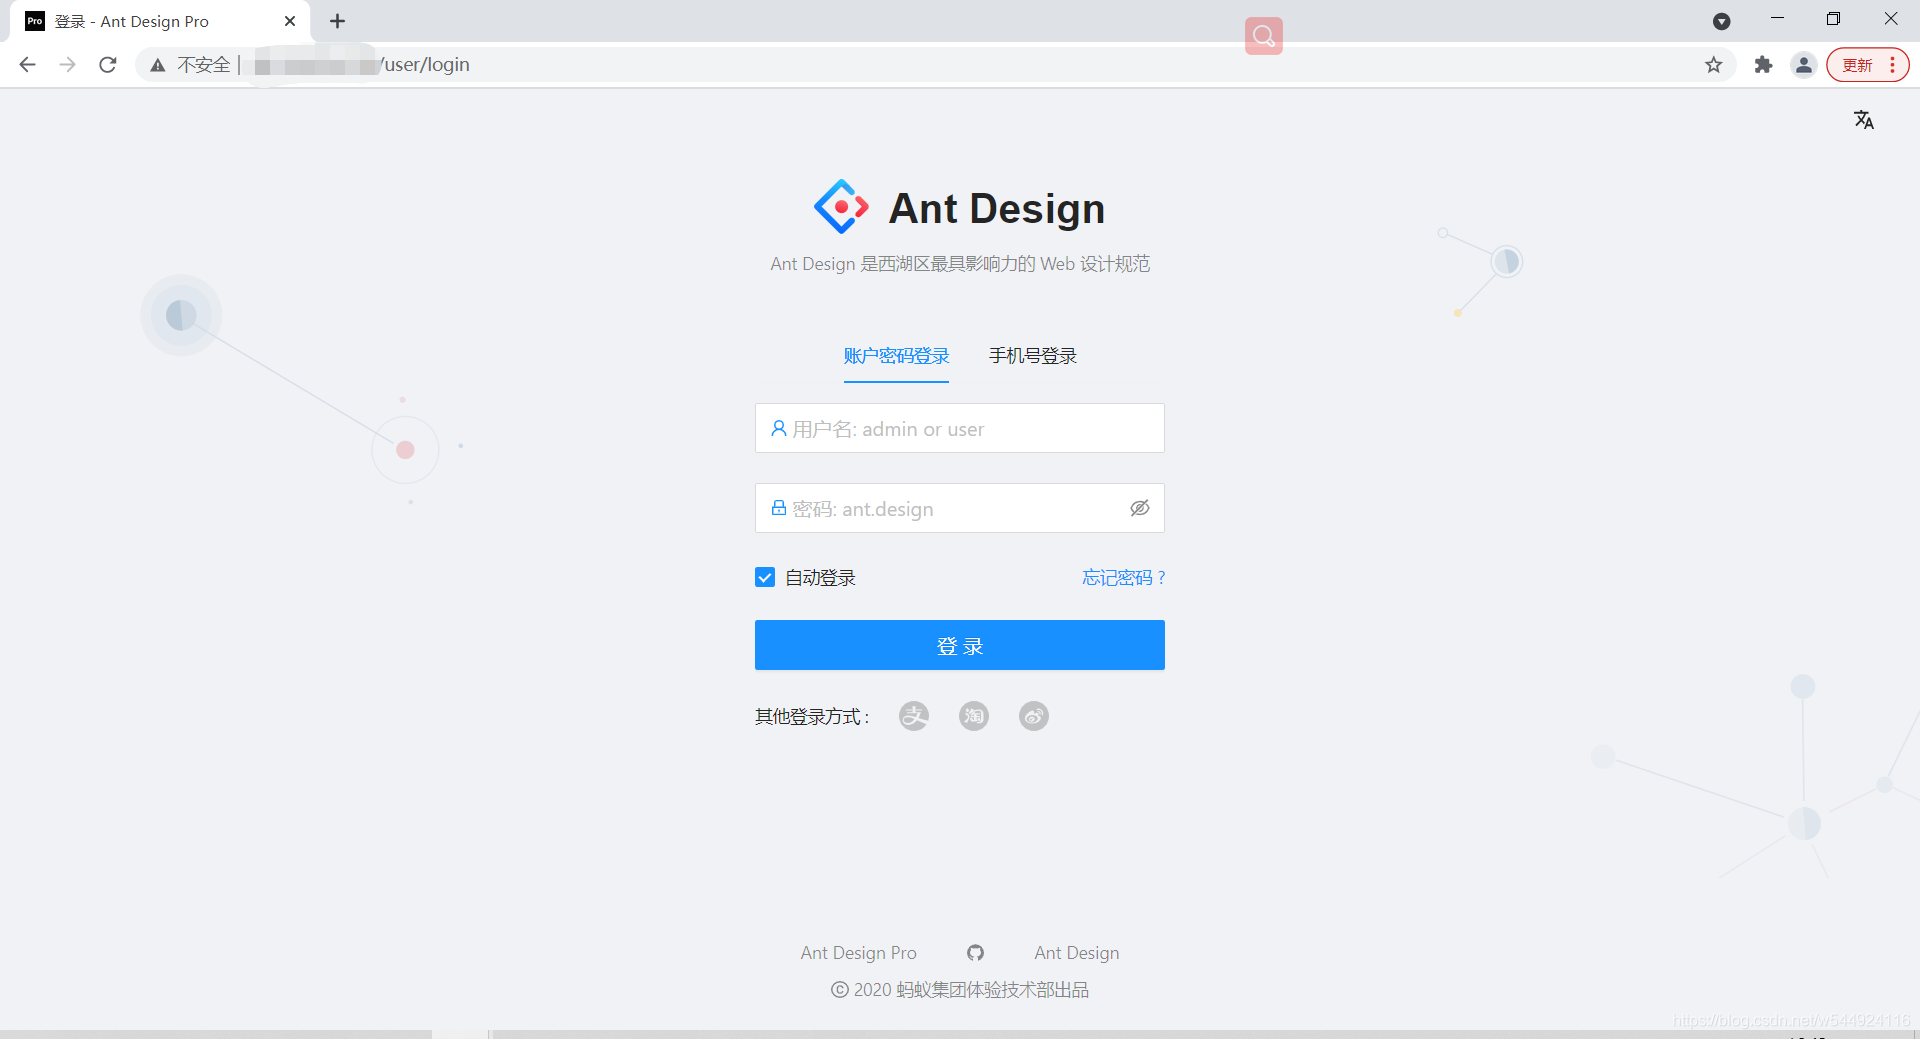Screen dimensions: 1920x1039
Task: Log in with the Weibo icon
Action: (x=1034, y=716)
